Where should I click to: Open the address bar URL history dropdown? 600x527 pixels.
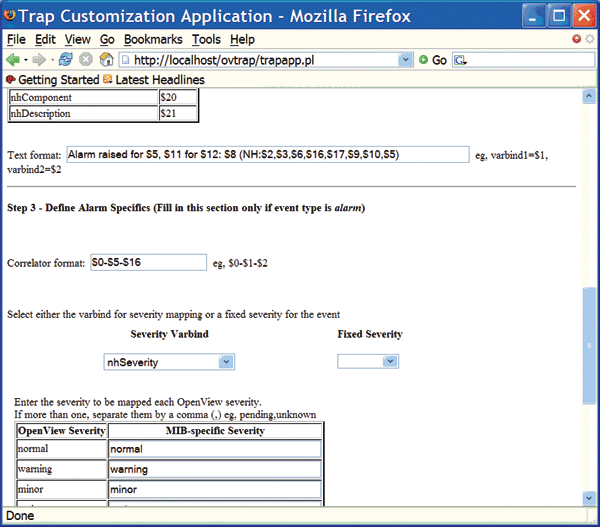click(x=405, y=60)
